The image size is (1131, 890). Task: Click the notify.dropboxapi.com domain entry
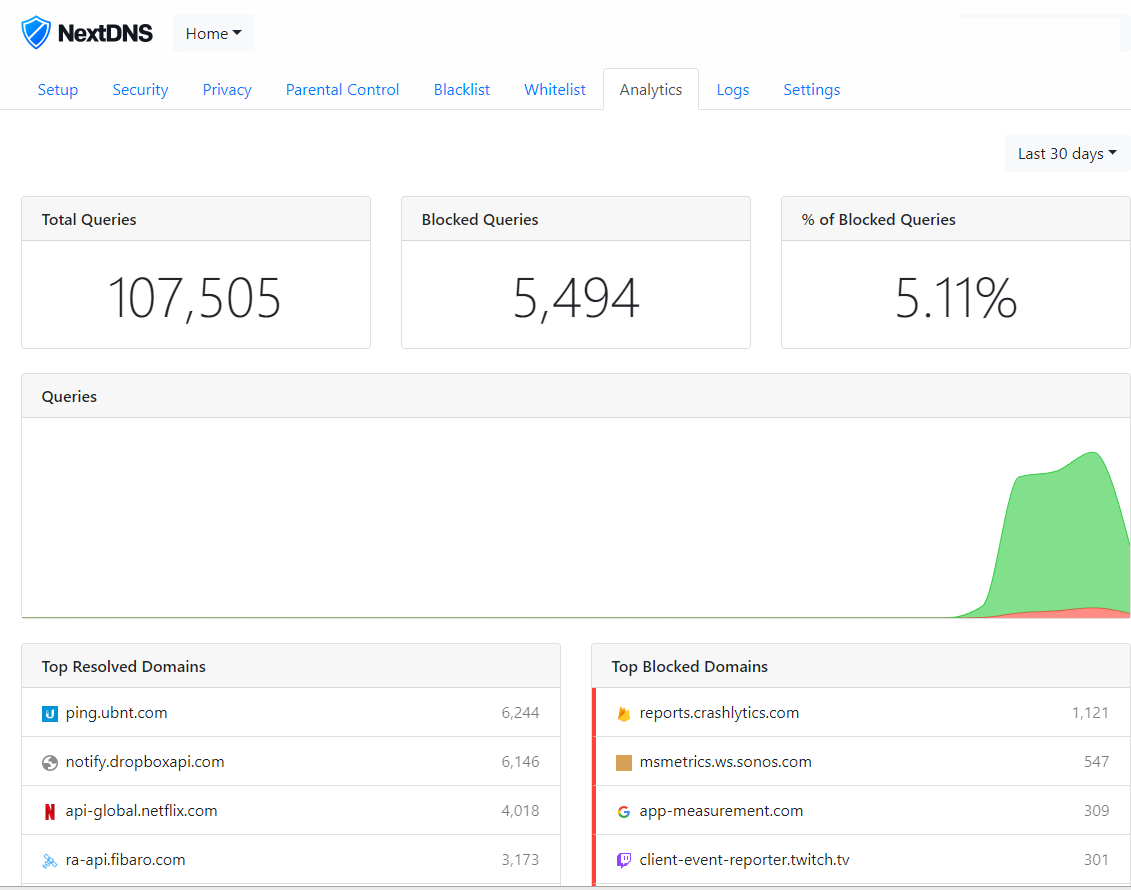pyautogui.click(x=145, y=762)
